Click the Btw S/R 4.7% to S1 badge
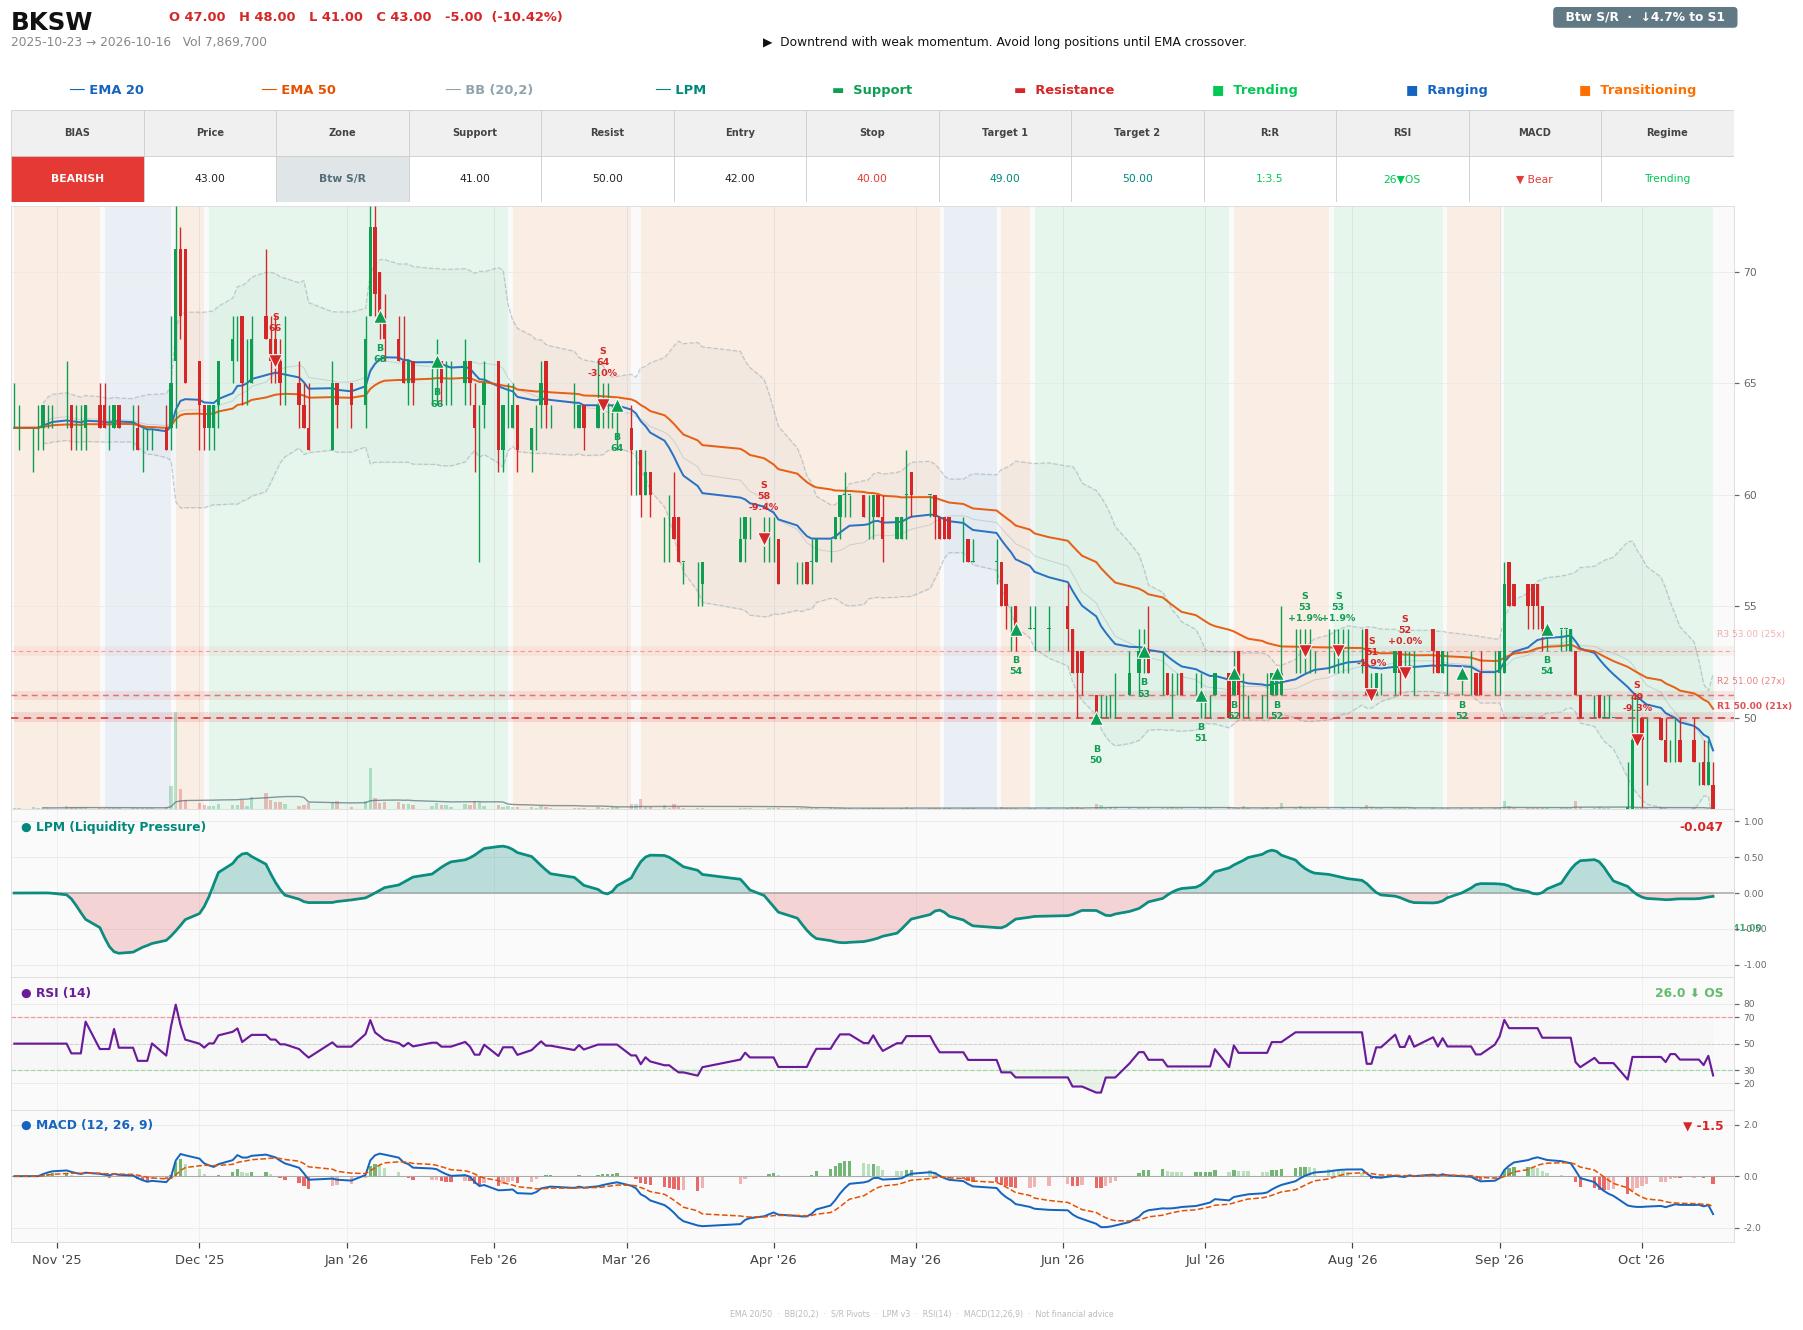This screenshot has height=1330, width=1803. (1644, 17)
